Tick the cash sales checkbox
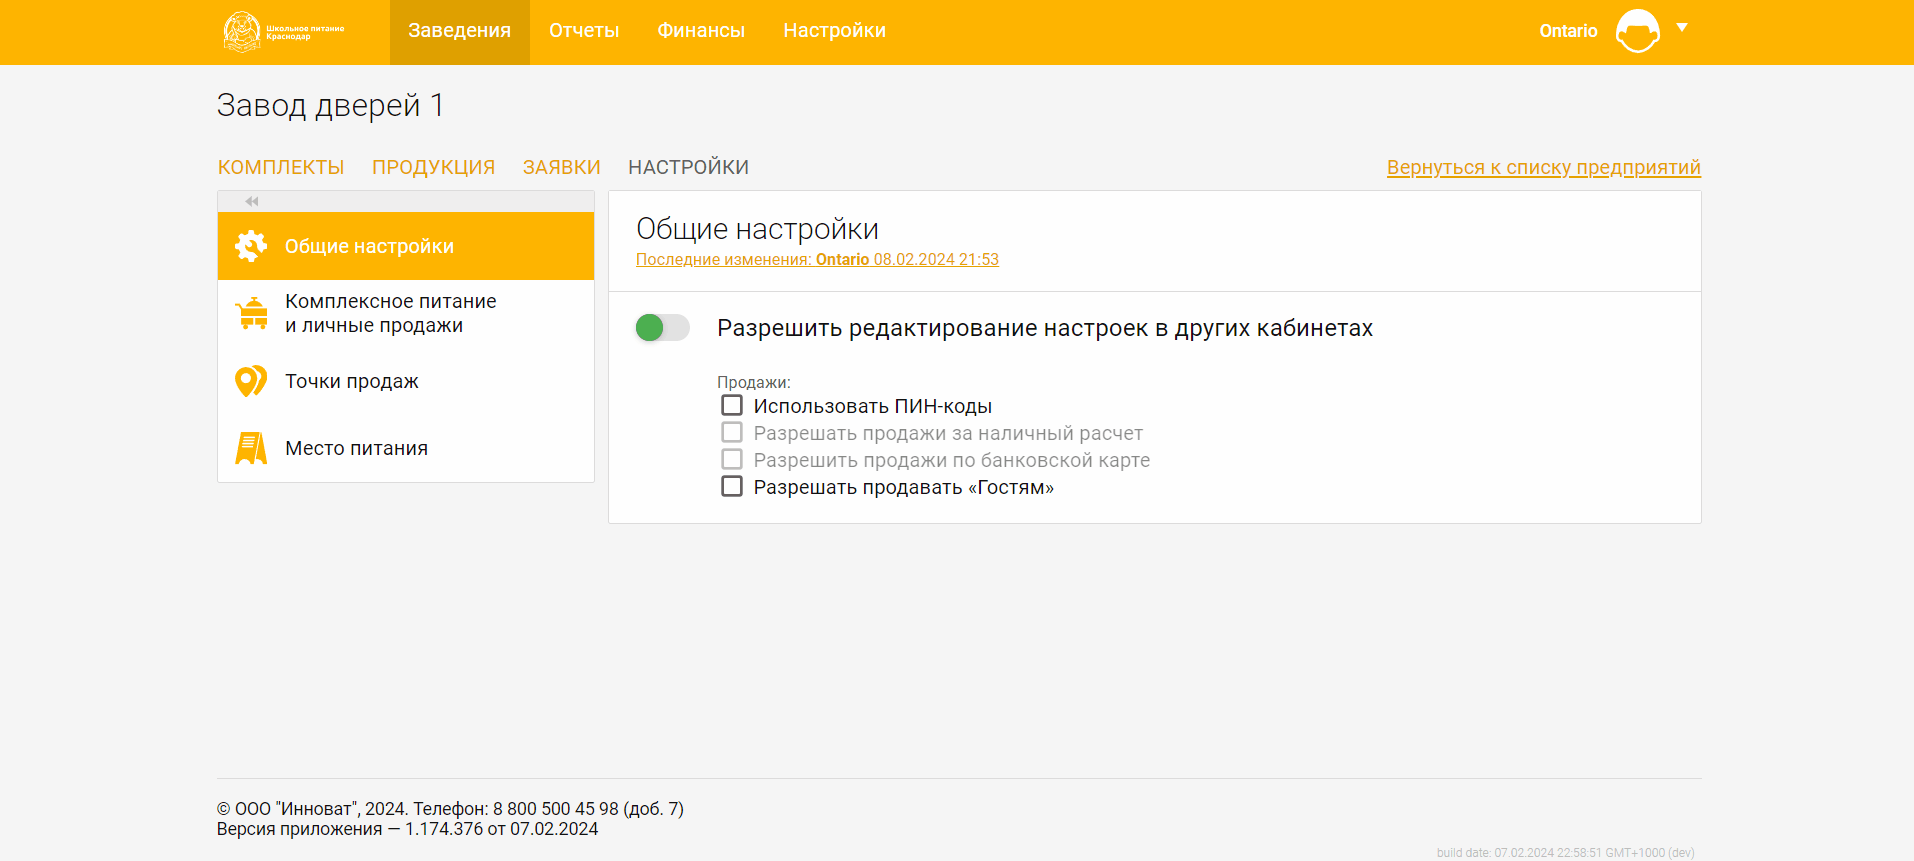Screen dimensions: 1914x861 coord(732,433)
